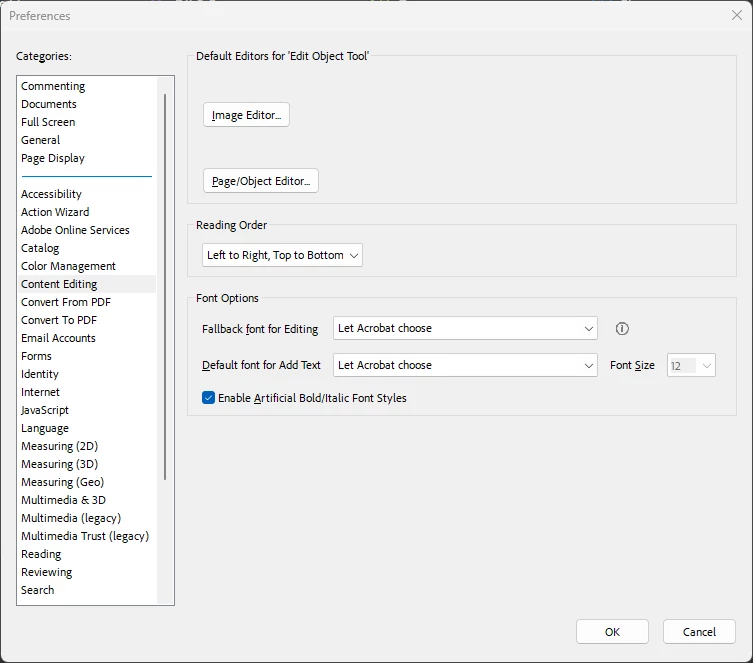The image size is (753, 663).
Task: Choose Multimedia (legacy) category
Action: [87, 518]
